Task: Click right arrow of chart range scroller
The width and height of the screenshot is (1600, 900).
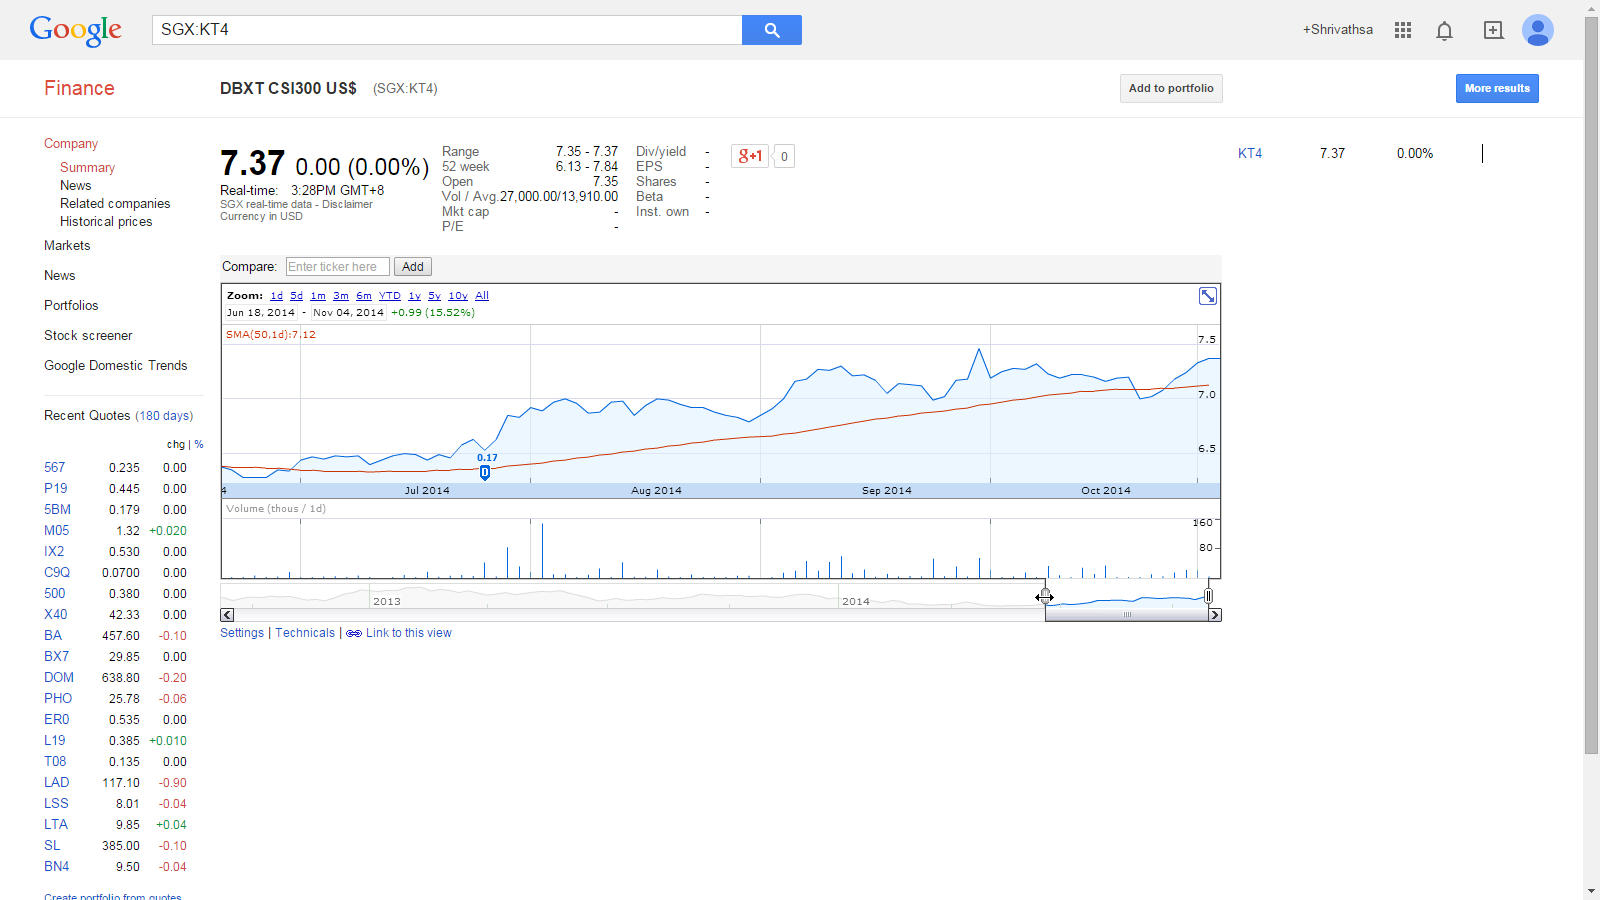Action: point(1215,615)
